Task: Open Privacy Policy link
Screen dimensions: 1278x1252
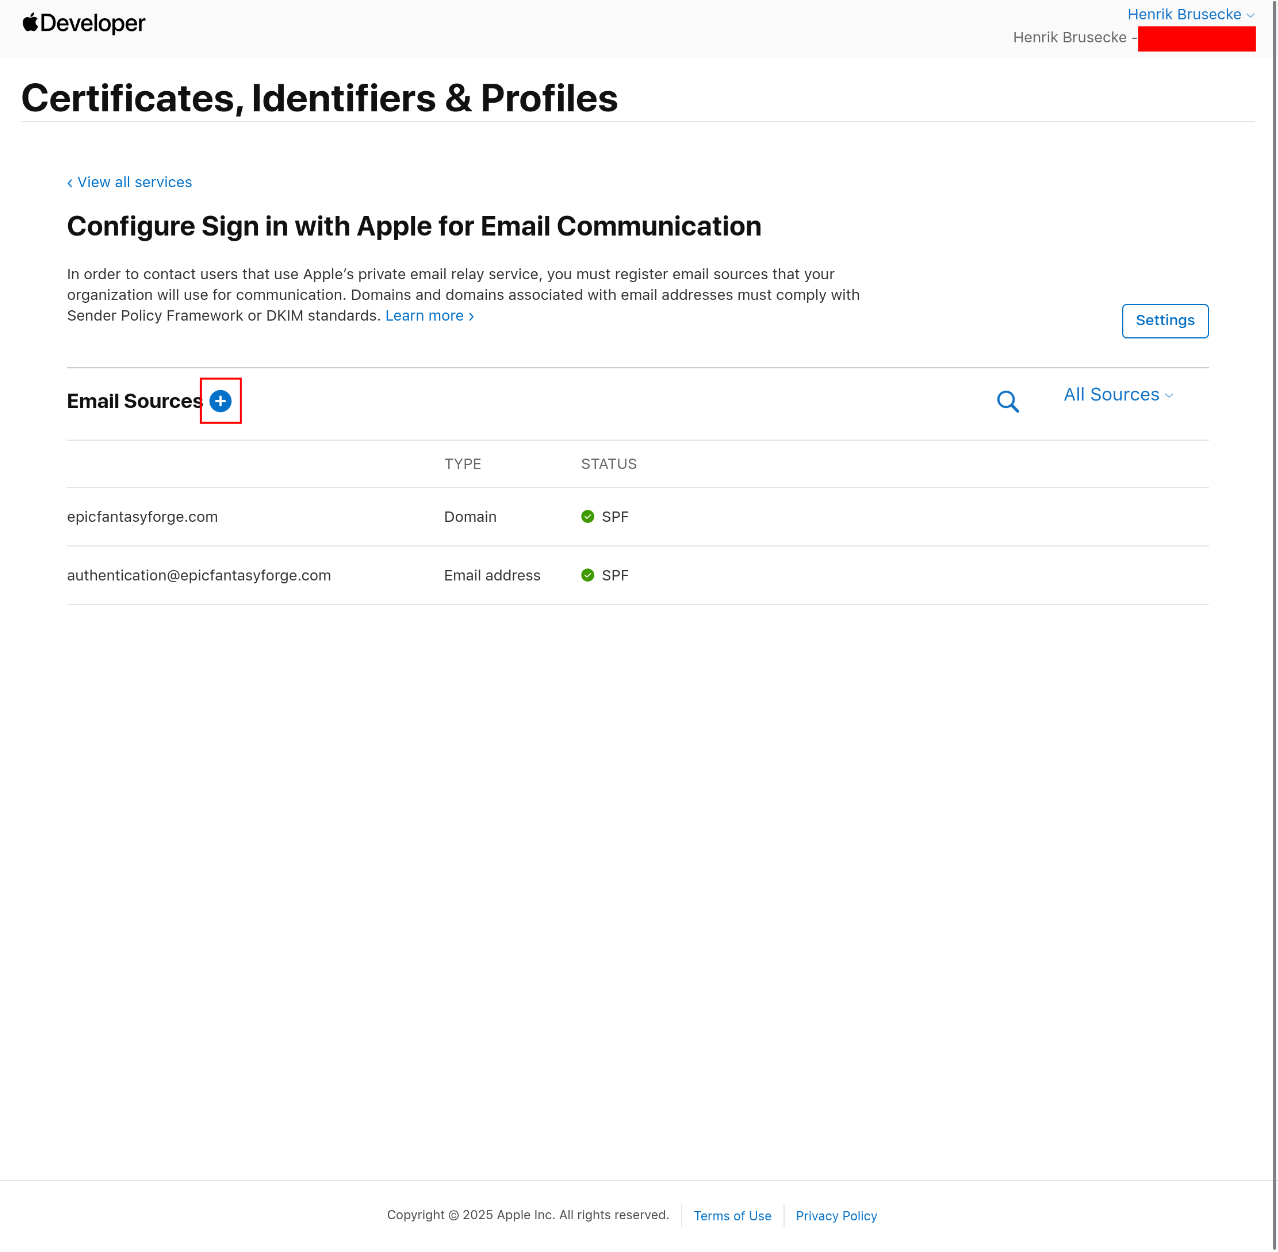Action: coord(836,1216)
